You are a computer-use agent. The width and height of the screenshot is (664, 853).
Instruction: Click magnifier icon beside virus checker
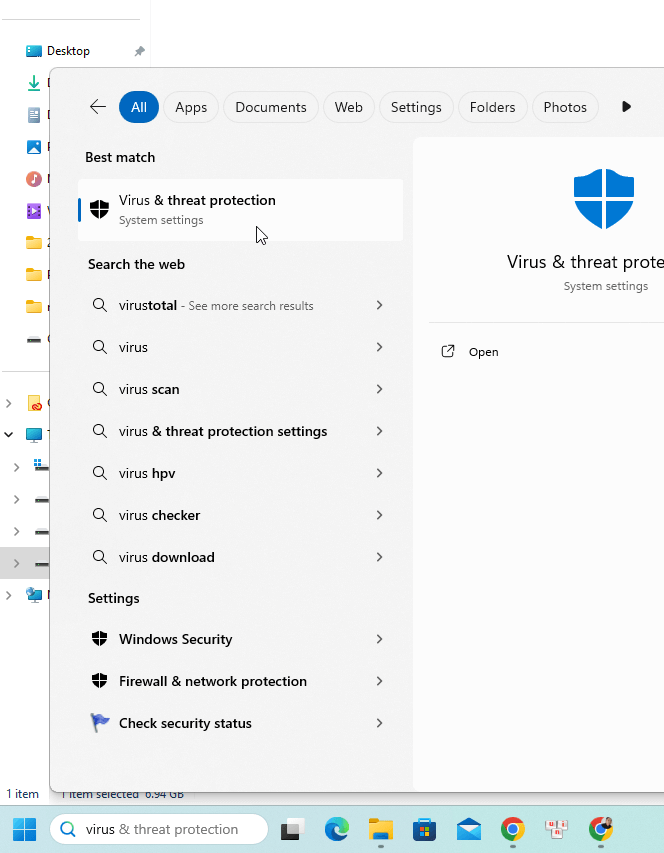coord(100,515)
